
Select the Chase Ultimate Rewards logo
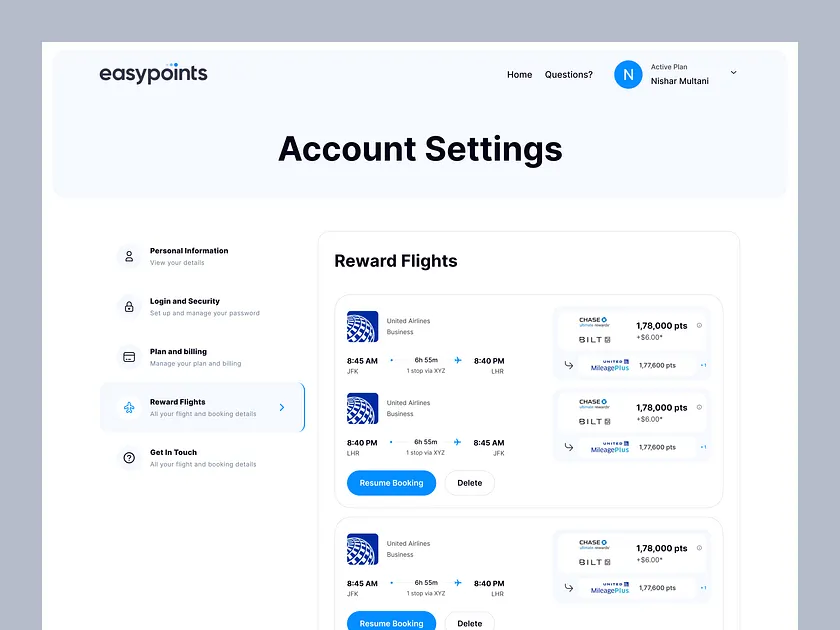pos(593,321)
